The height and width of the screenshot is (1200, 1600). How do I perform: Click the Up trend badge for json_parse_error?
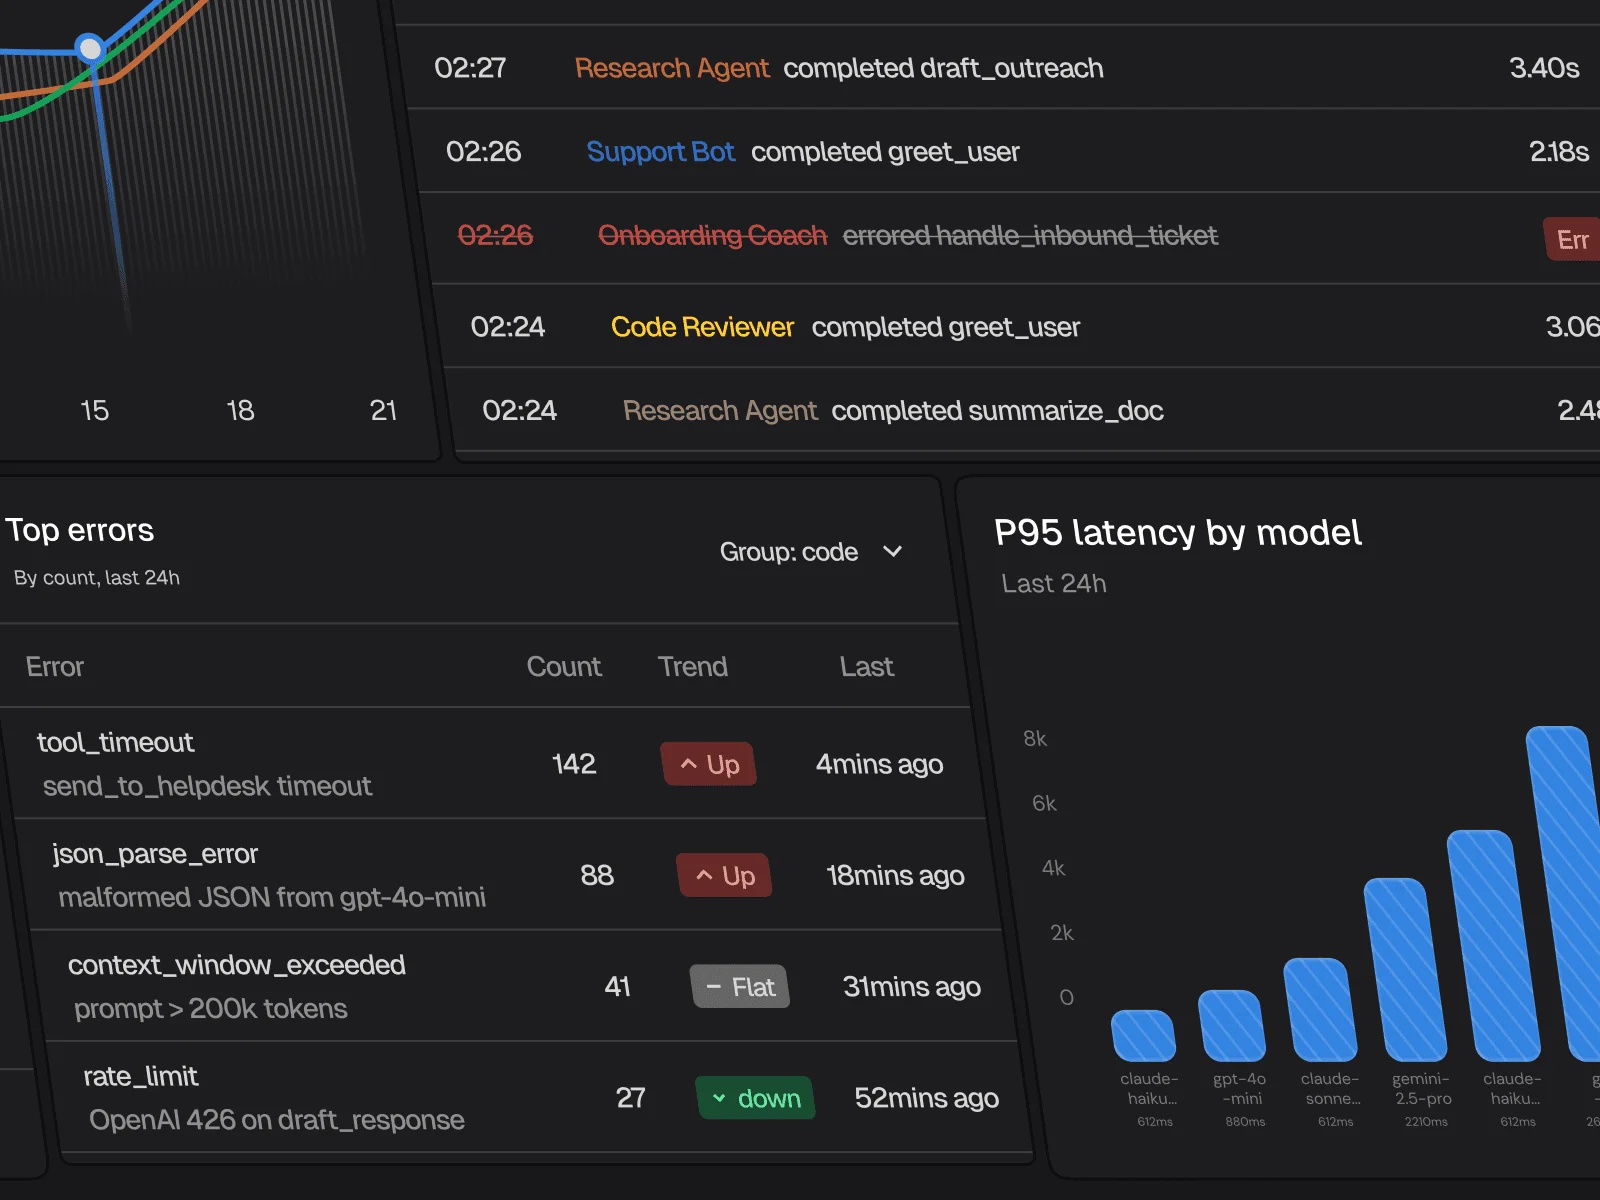725,876
